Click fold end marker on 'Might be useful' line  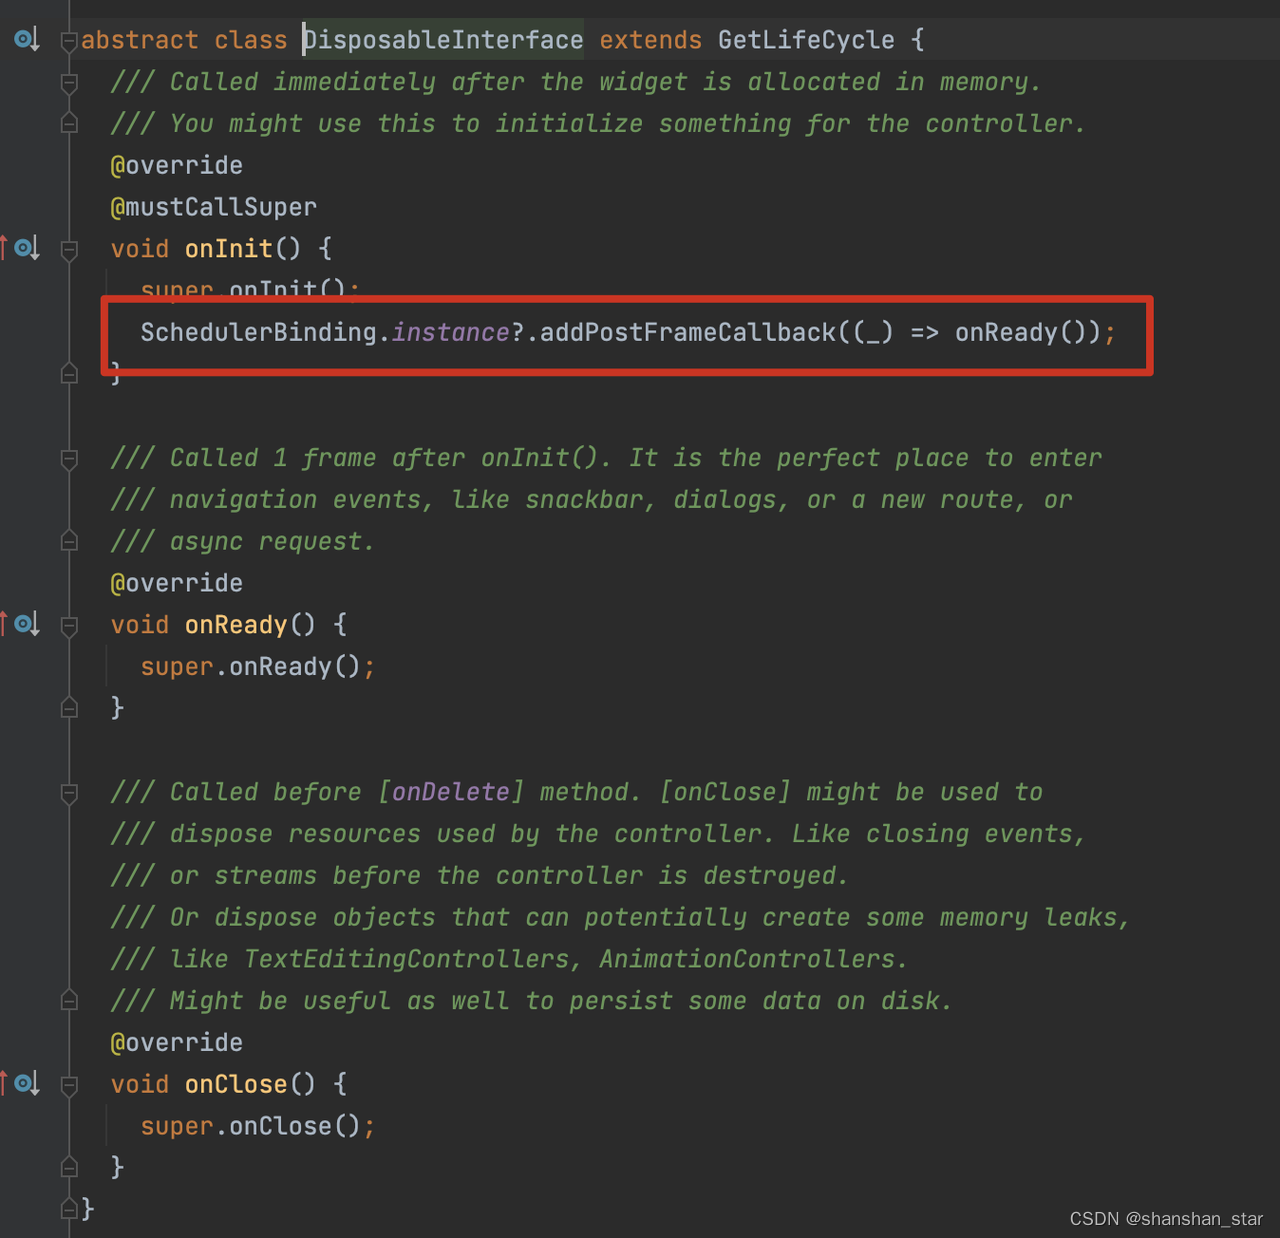pos(69,999)
